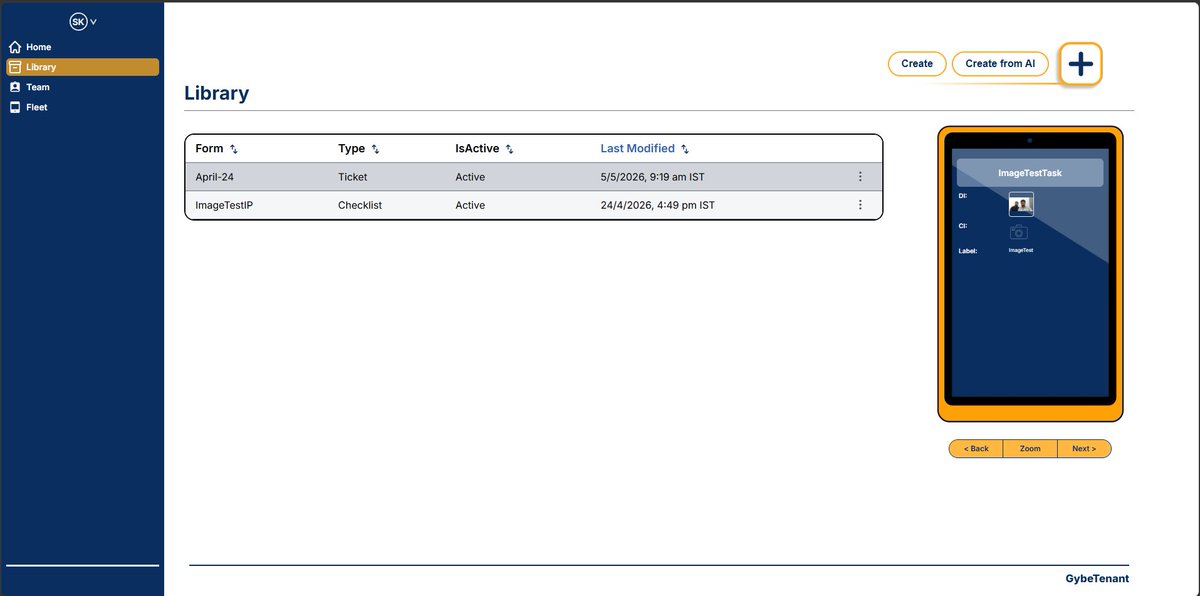
Task: Select the Library sidebar item
Action: (82, 67)
